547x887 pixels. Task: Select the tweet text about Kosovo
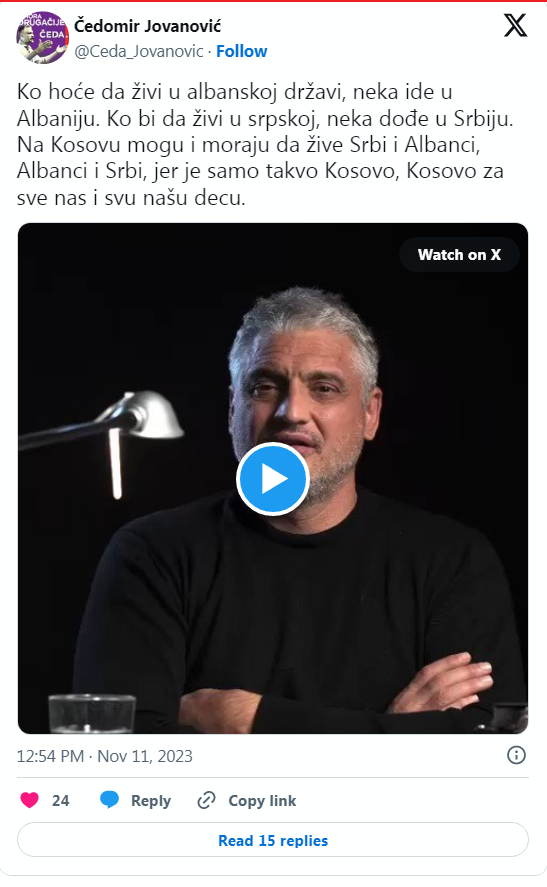(265, 145)
